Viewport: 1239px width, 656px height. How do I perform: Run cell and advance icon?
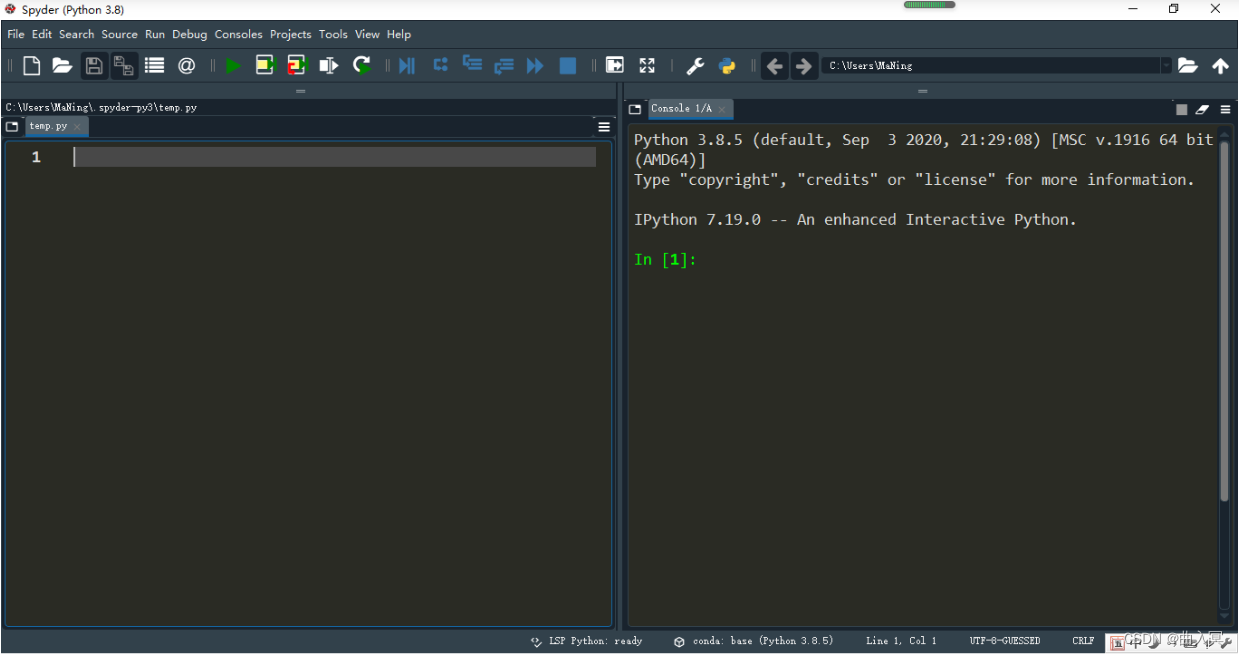297,66
